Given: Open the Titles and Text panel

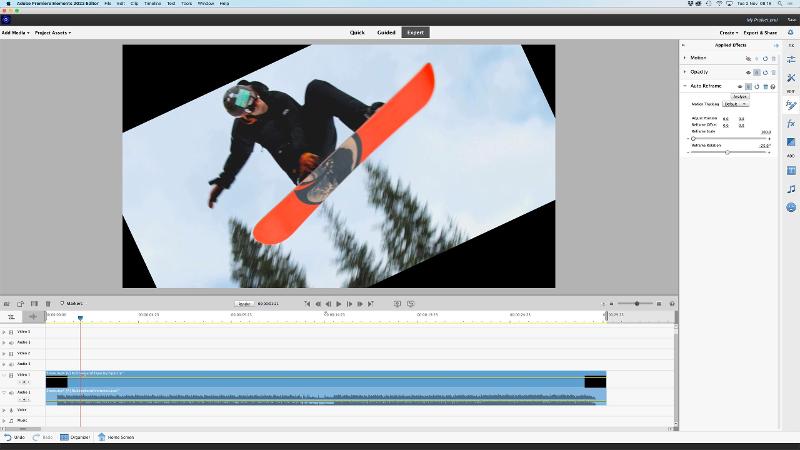Looking at the screenshot, I should coord(791,171).
